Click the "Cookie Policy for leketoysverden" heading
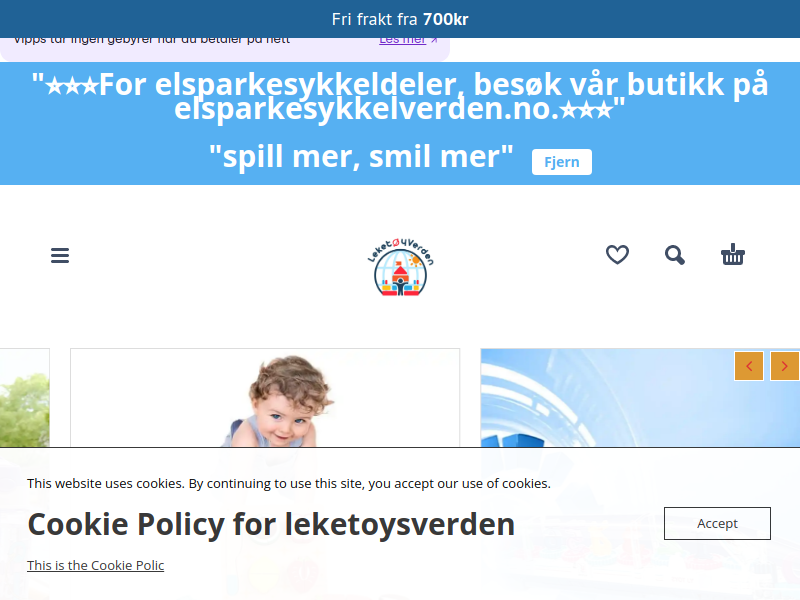 (x=271, y=524)
